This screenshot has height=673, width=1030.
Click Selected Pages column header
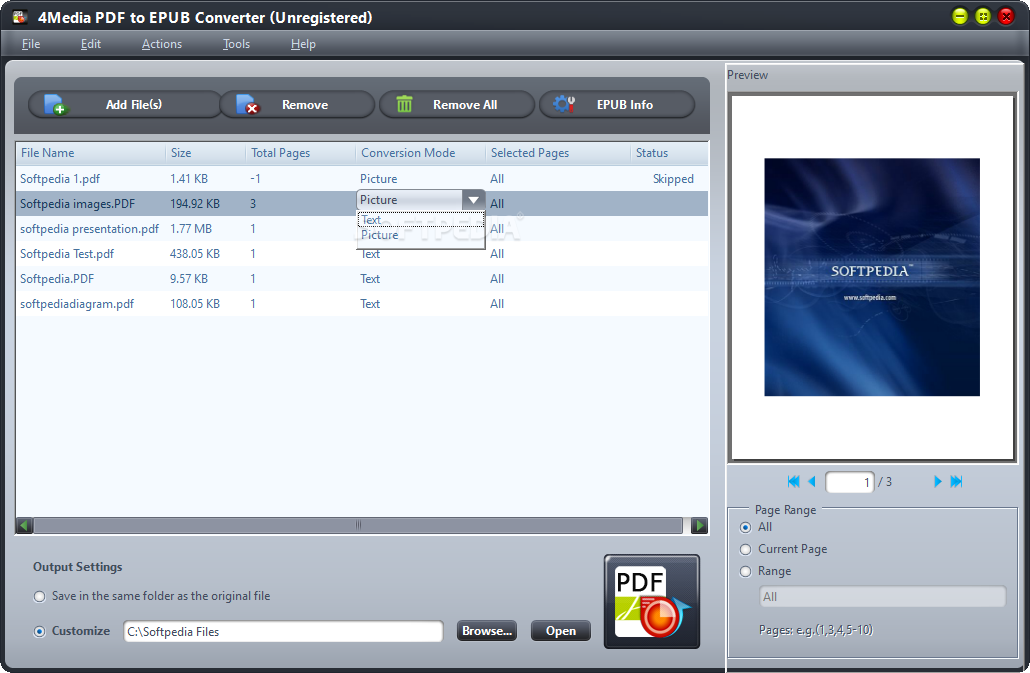pyautogui.click(x=558, y=152)
